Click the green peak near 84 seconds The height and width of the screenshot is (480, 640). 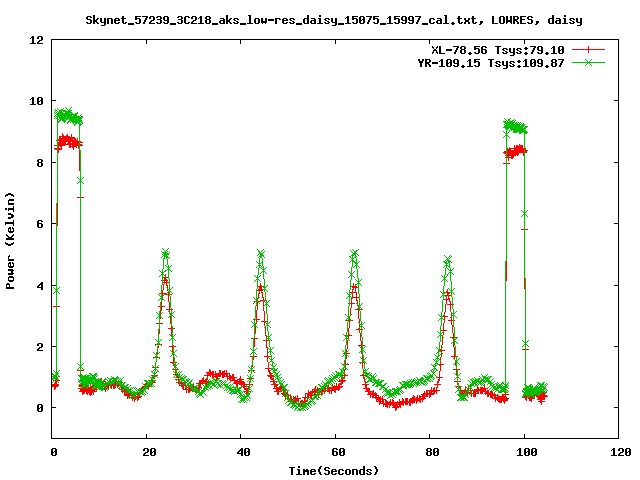coord(448,260)
